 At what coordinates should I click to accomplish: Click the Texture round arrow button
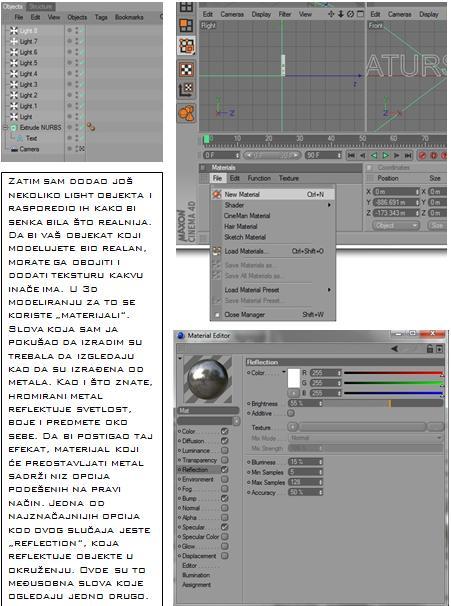(293, 427)
